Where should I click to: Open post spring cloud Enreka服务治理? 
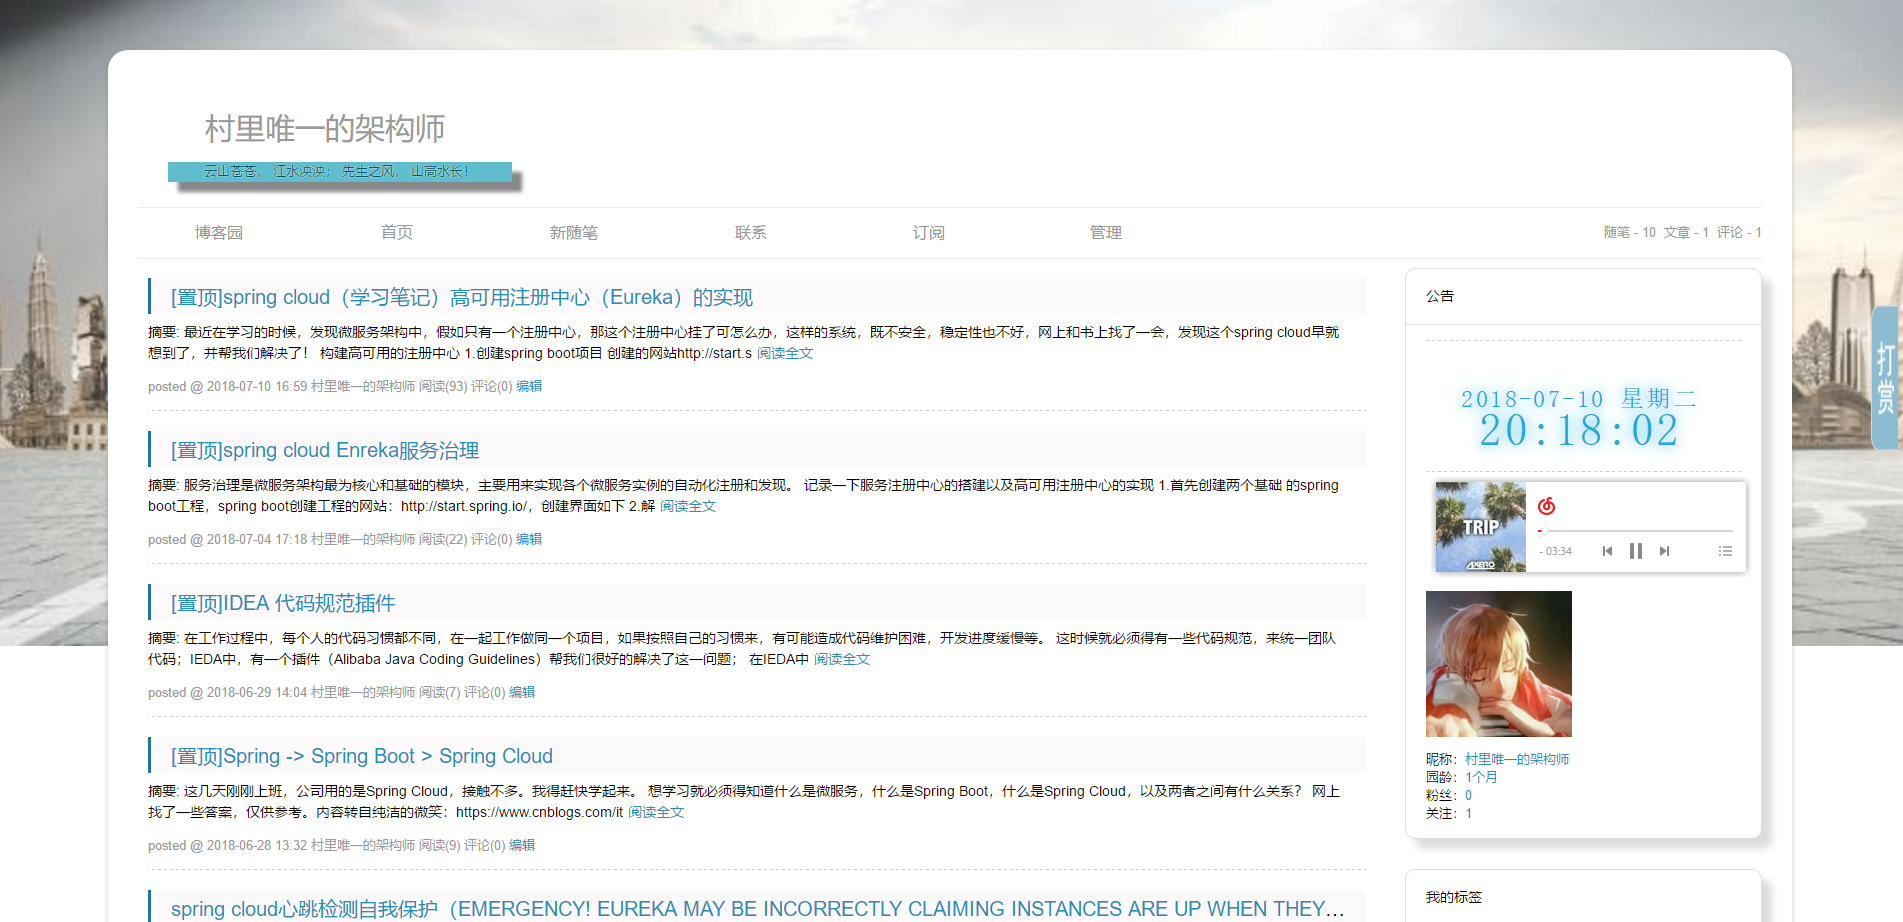pyautogui.click(x=325, y=450)
